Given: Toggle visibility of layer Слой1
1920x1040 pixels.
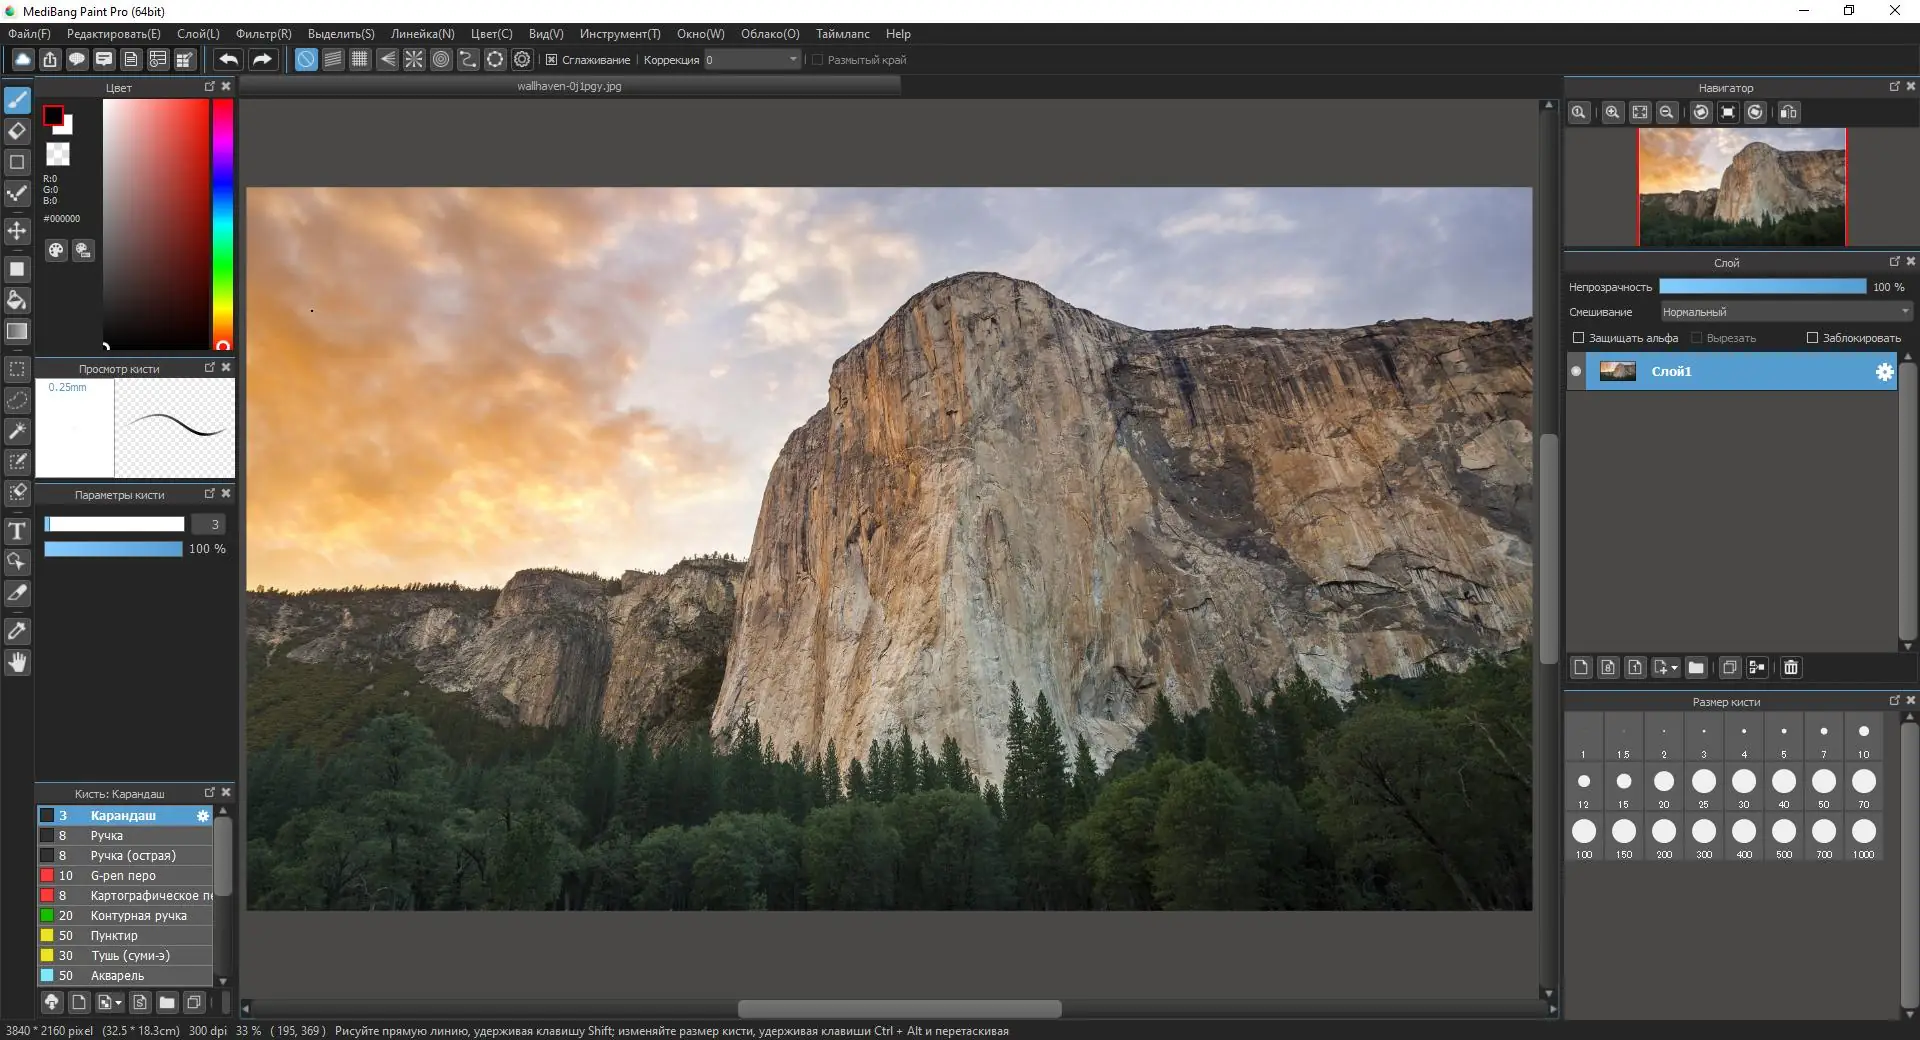Looking at the screenshot, I should 1576,371.
